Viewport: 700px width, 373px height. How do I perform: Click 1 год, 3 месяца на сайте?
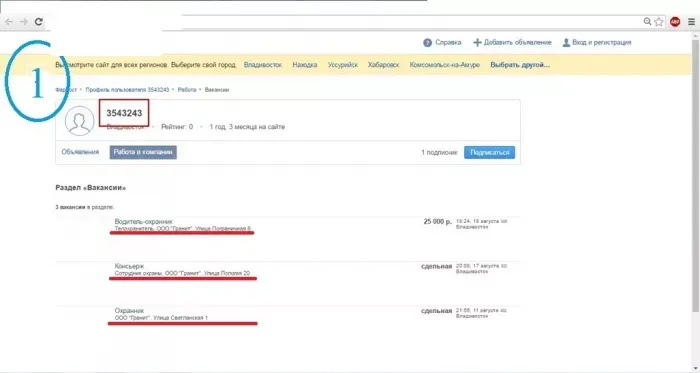(x=247, y=127)
